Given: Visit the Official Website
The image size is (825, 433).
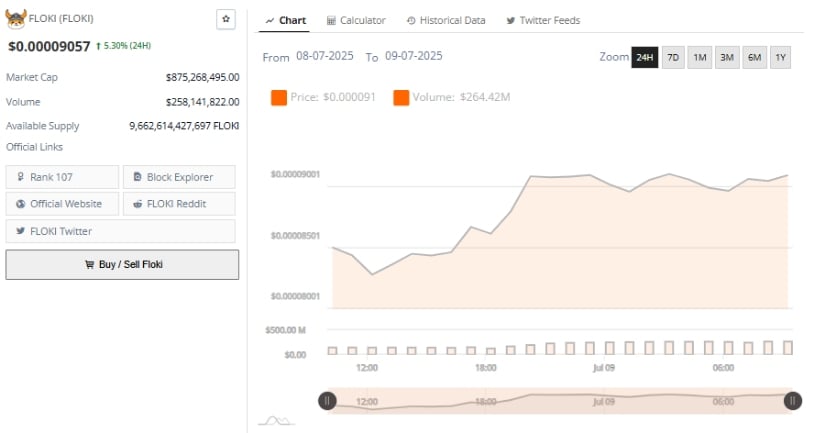Looking at the screenshot, I should click(x=62, y=204).
